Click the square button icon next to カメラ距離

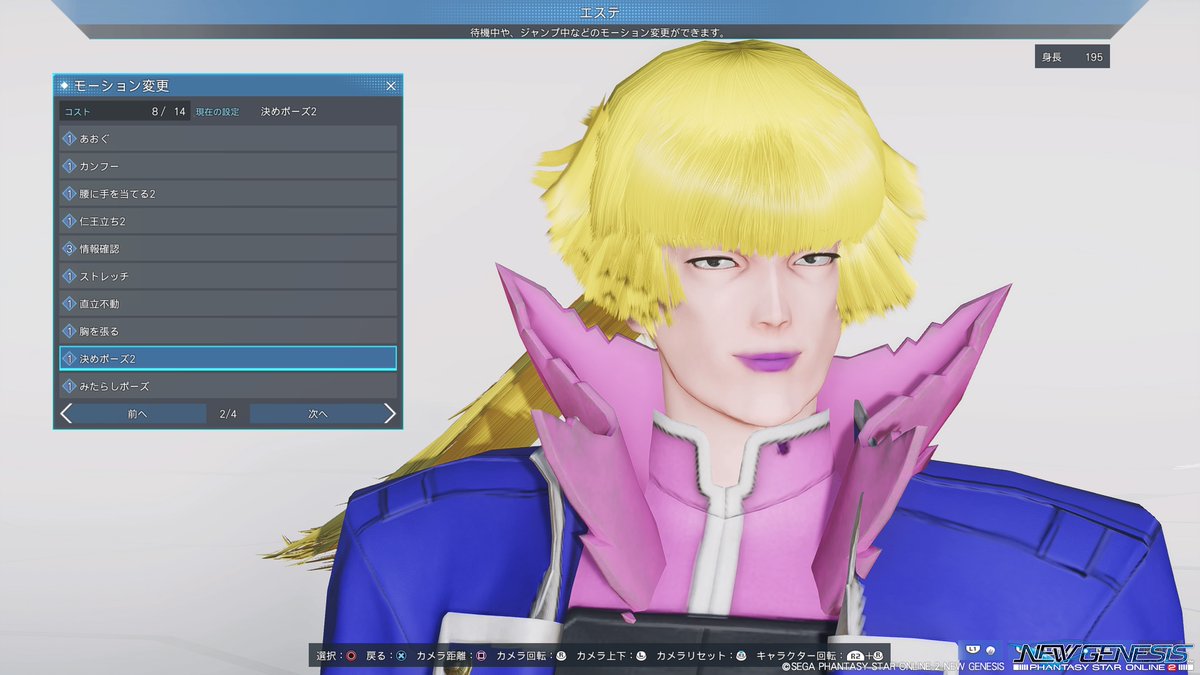coord(481,657)
